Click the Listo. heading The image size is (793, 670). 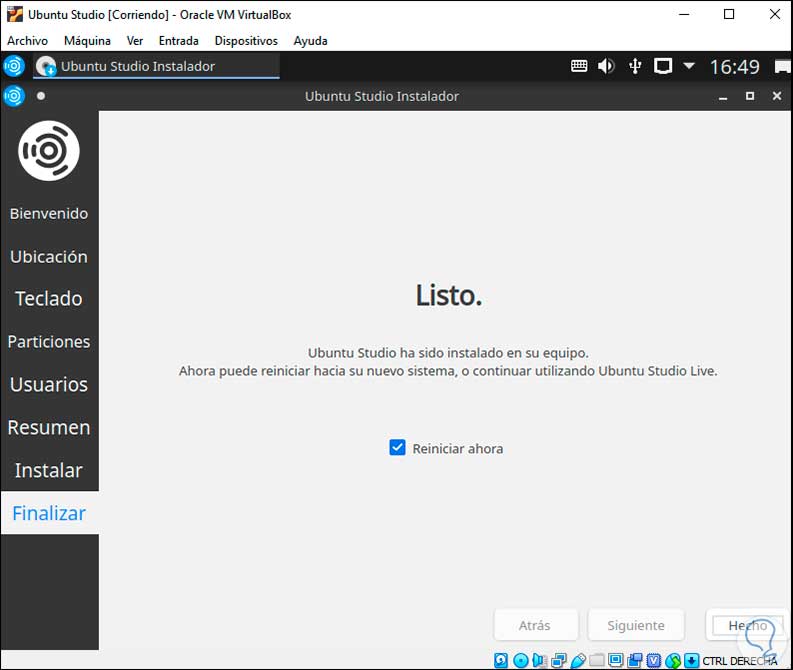[x=449, y=295]
